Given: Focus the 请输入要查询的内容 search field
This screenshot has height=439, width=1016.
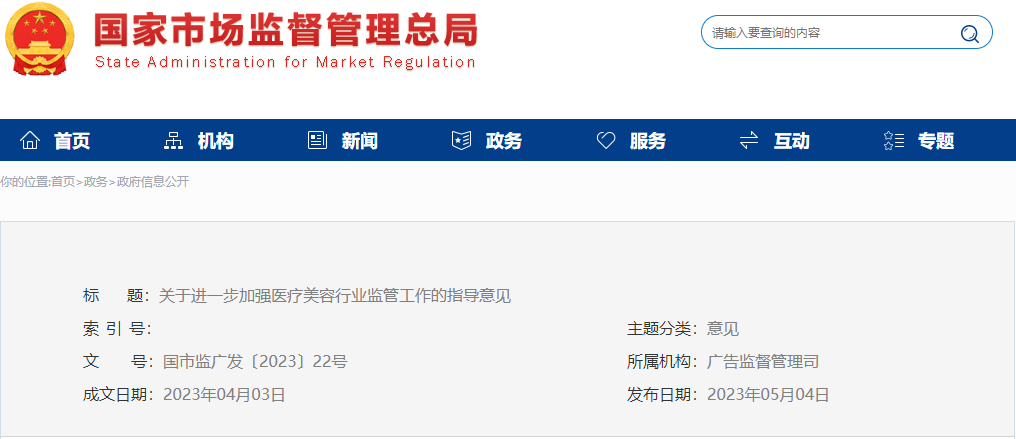Looking at the screenshot, I should [x=830, y=33].
